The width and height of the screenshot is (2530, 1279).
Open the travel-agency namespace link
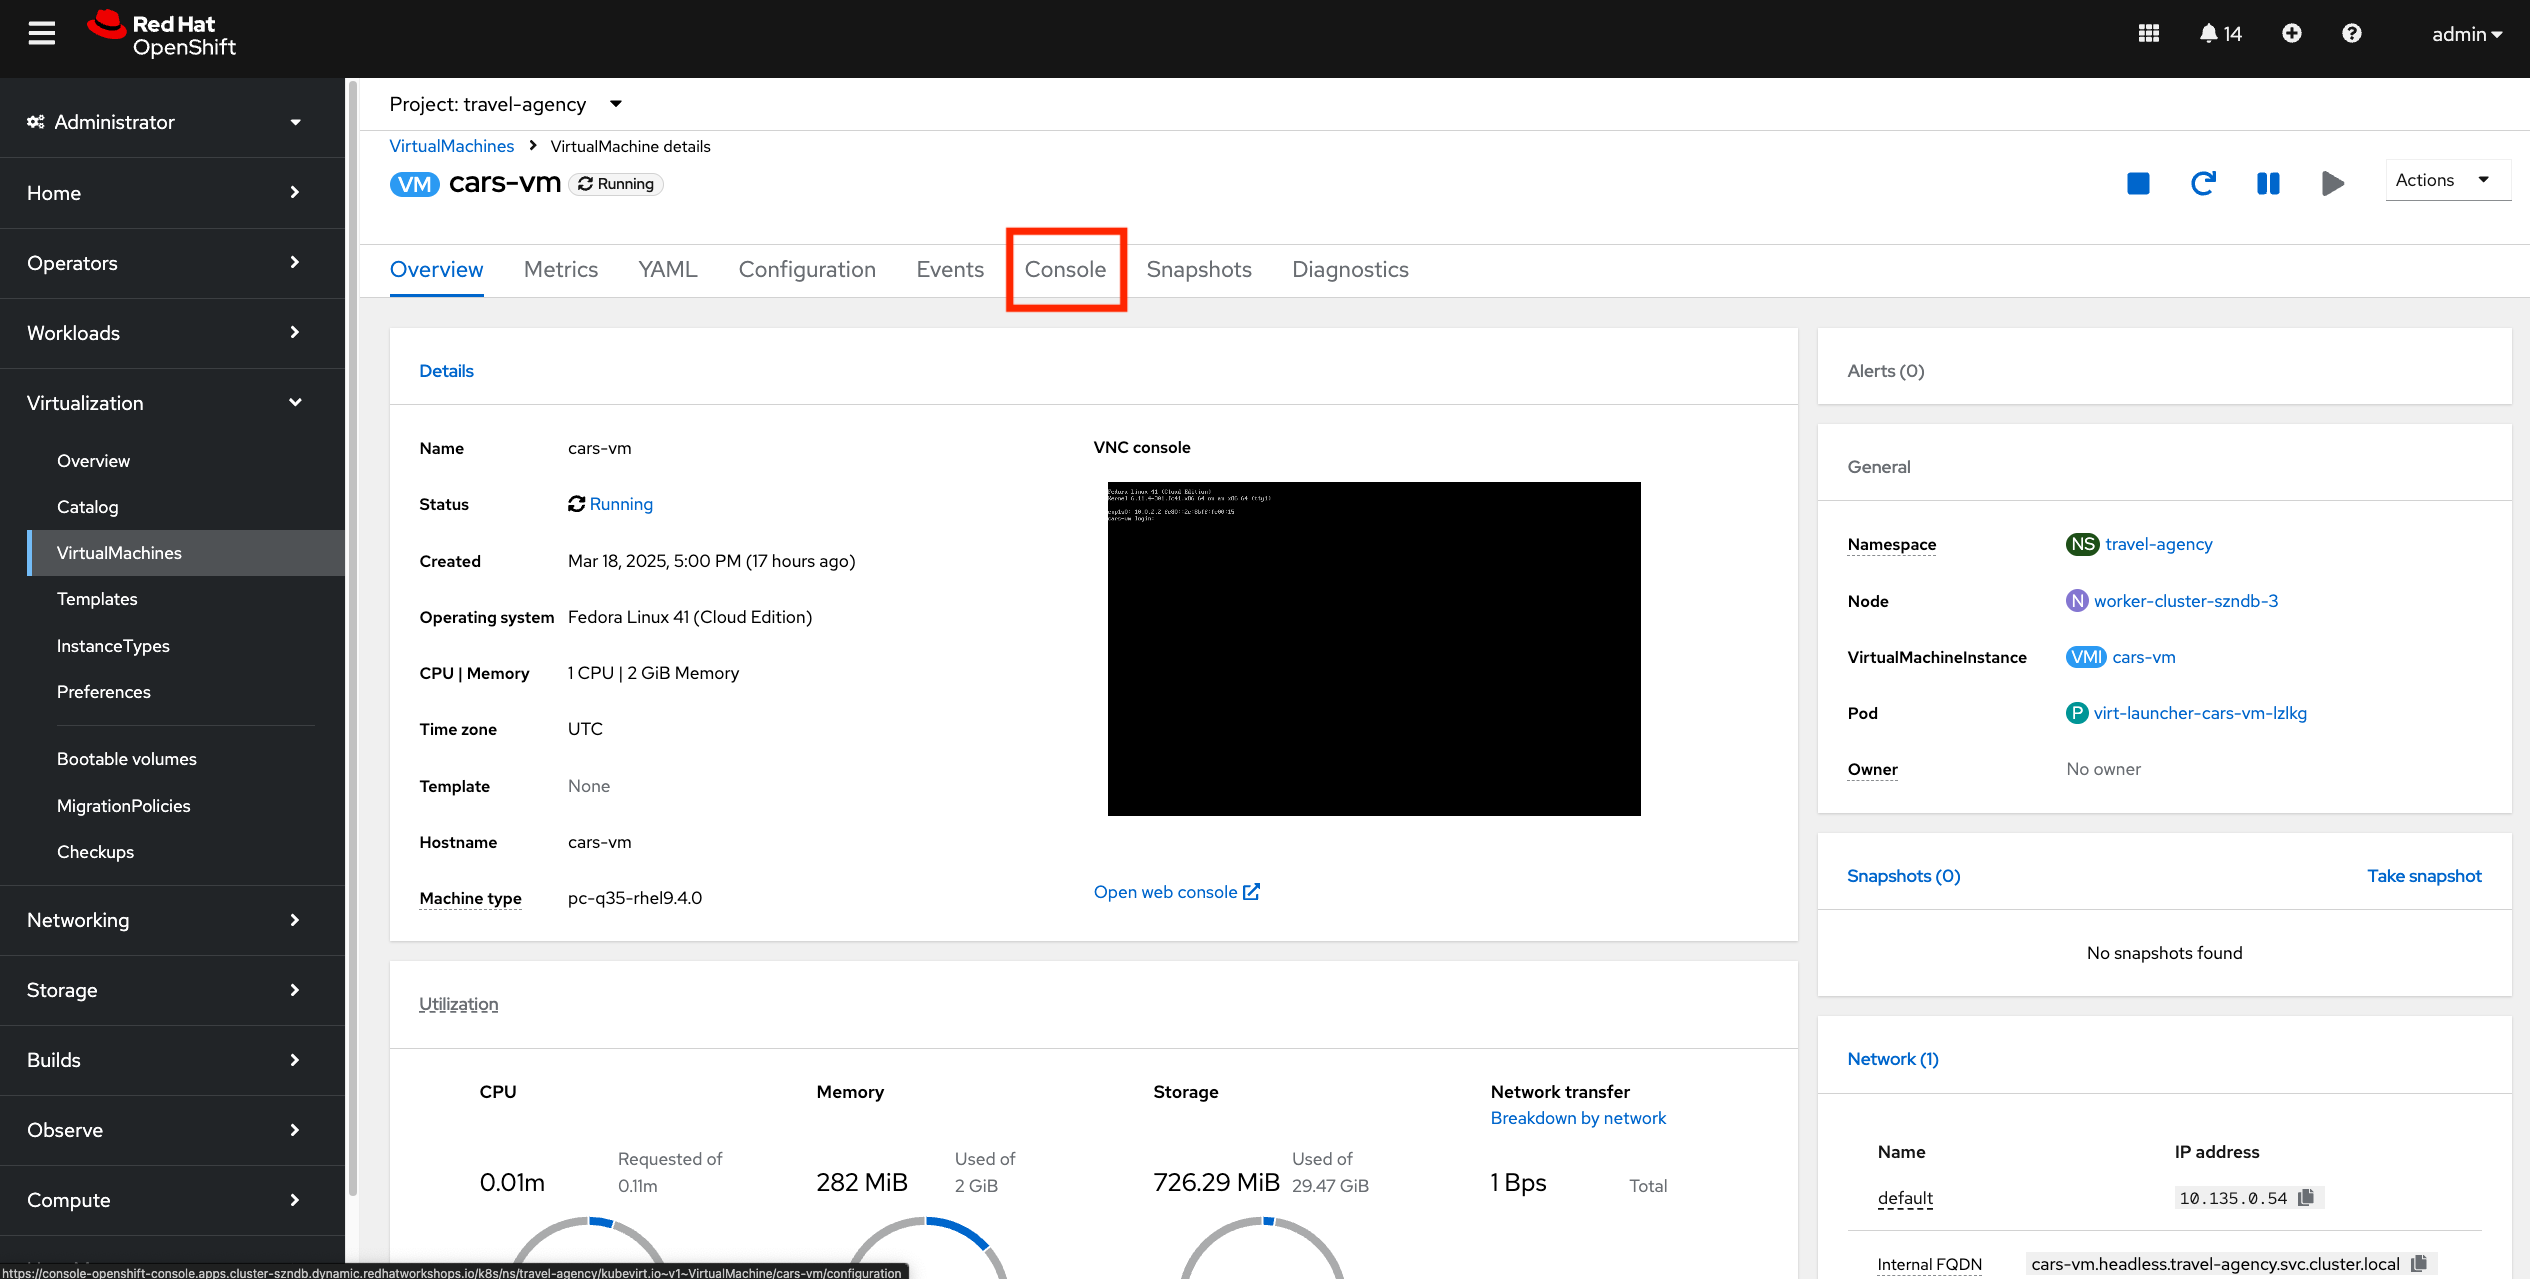click(x=2158, y=544)
